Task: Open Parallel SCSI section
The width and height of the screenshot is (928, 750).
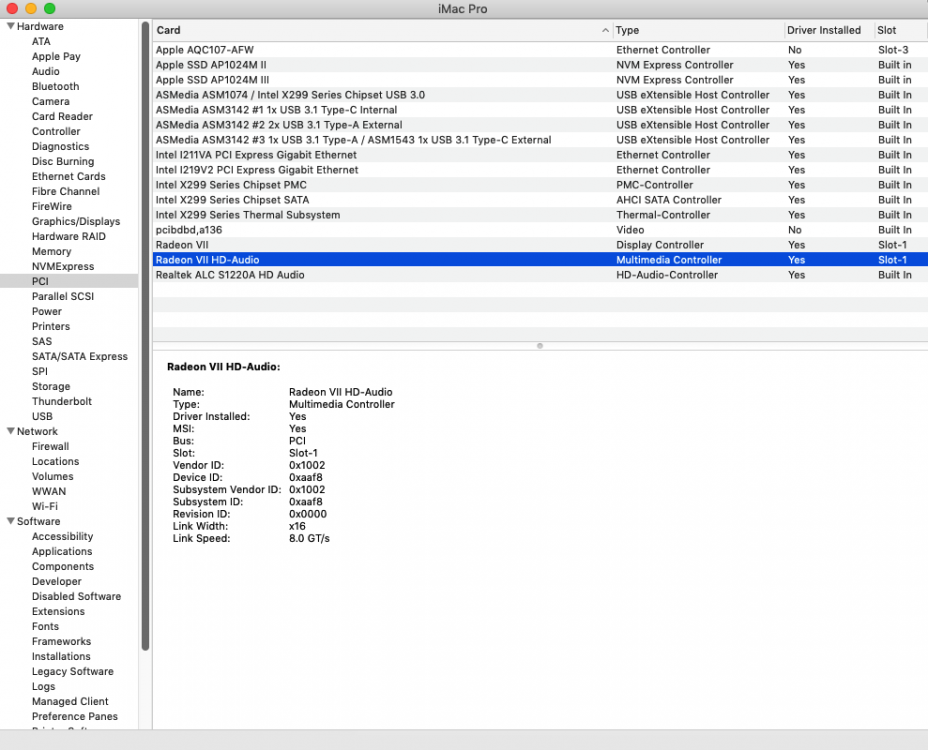Action: pyautogui.click(x=63, y=296)
